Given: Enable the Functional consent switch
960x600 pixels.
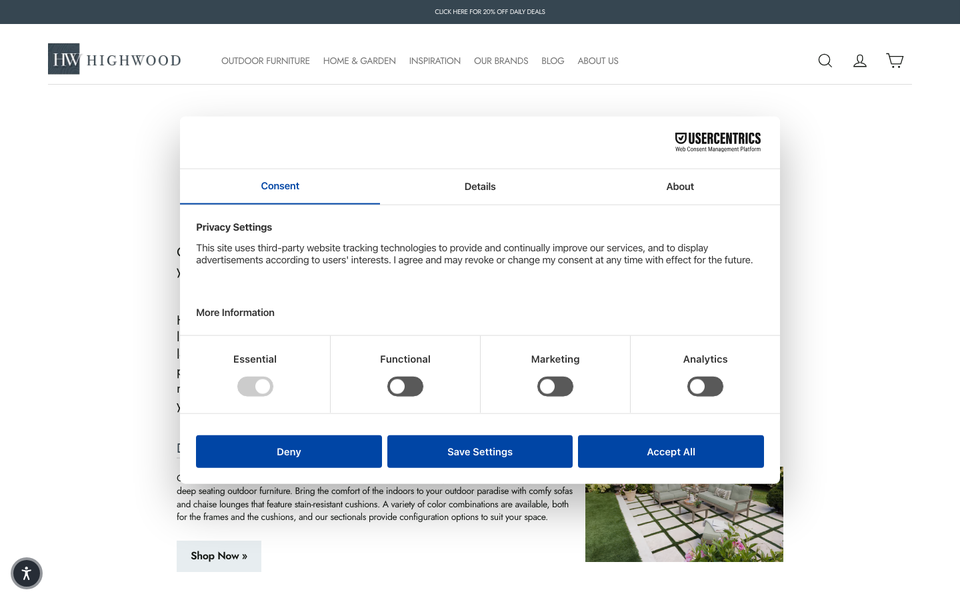Looking at the screenshot, I should pyautogui.click(x=405, y=386).
